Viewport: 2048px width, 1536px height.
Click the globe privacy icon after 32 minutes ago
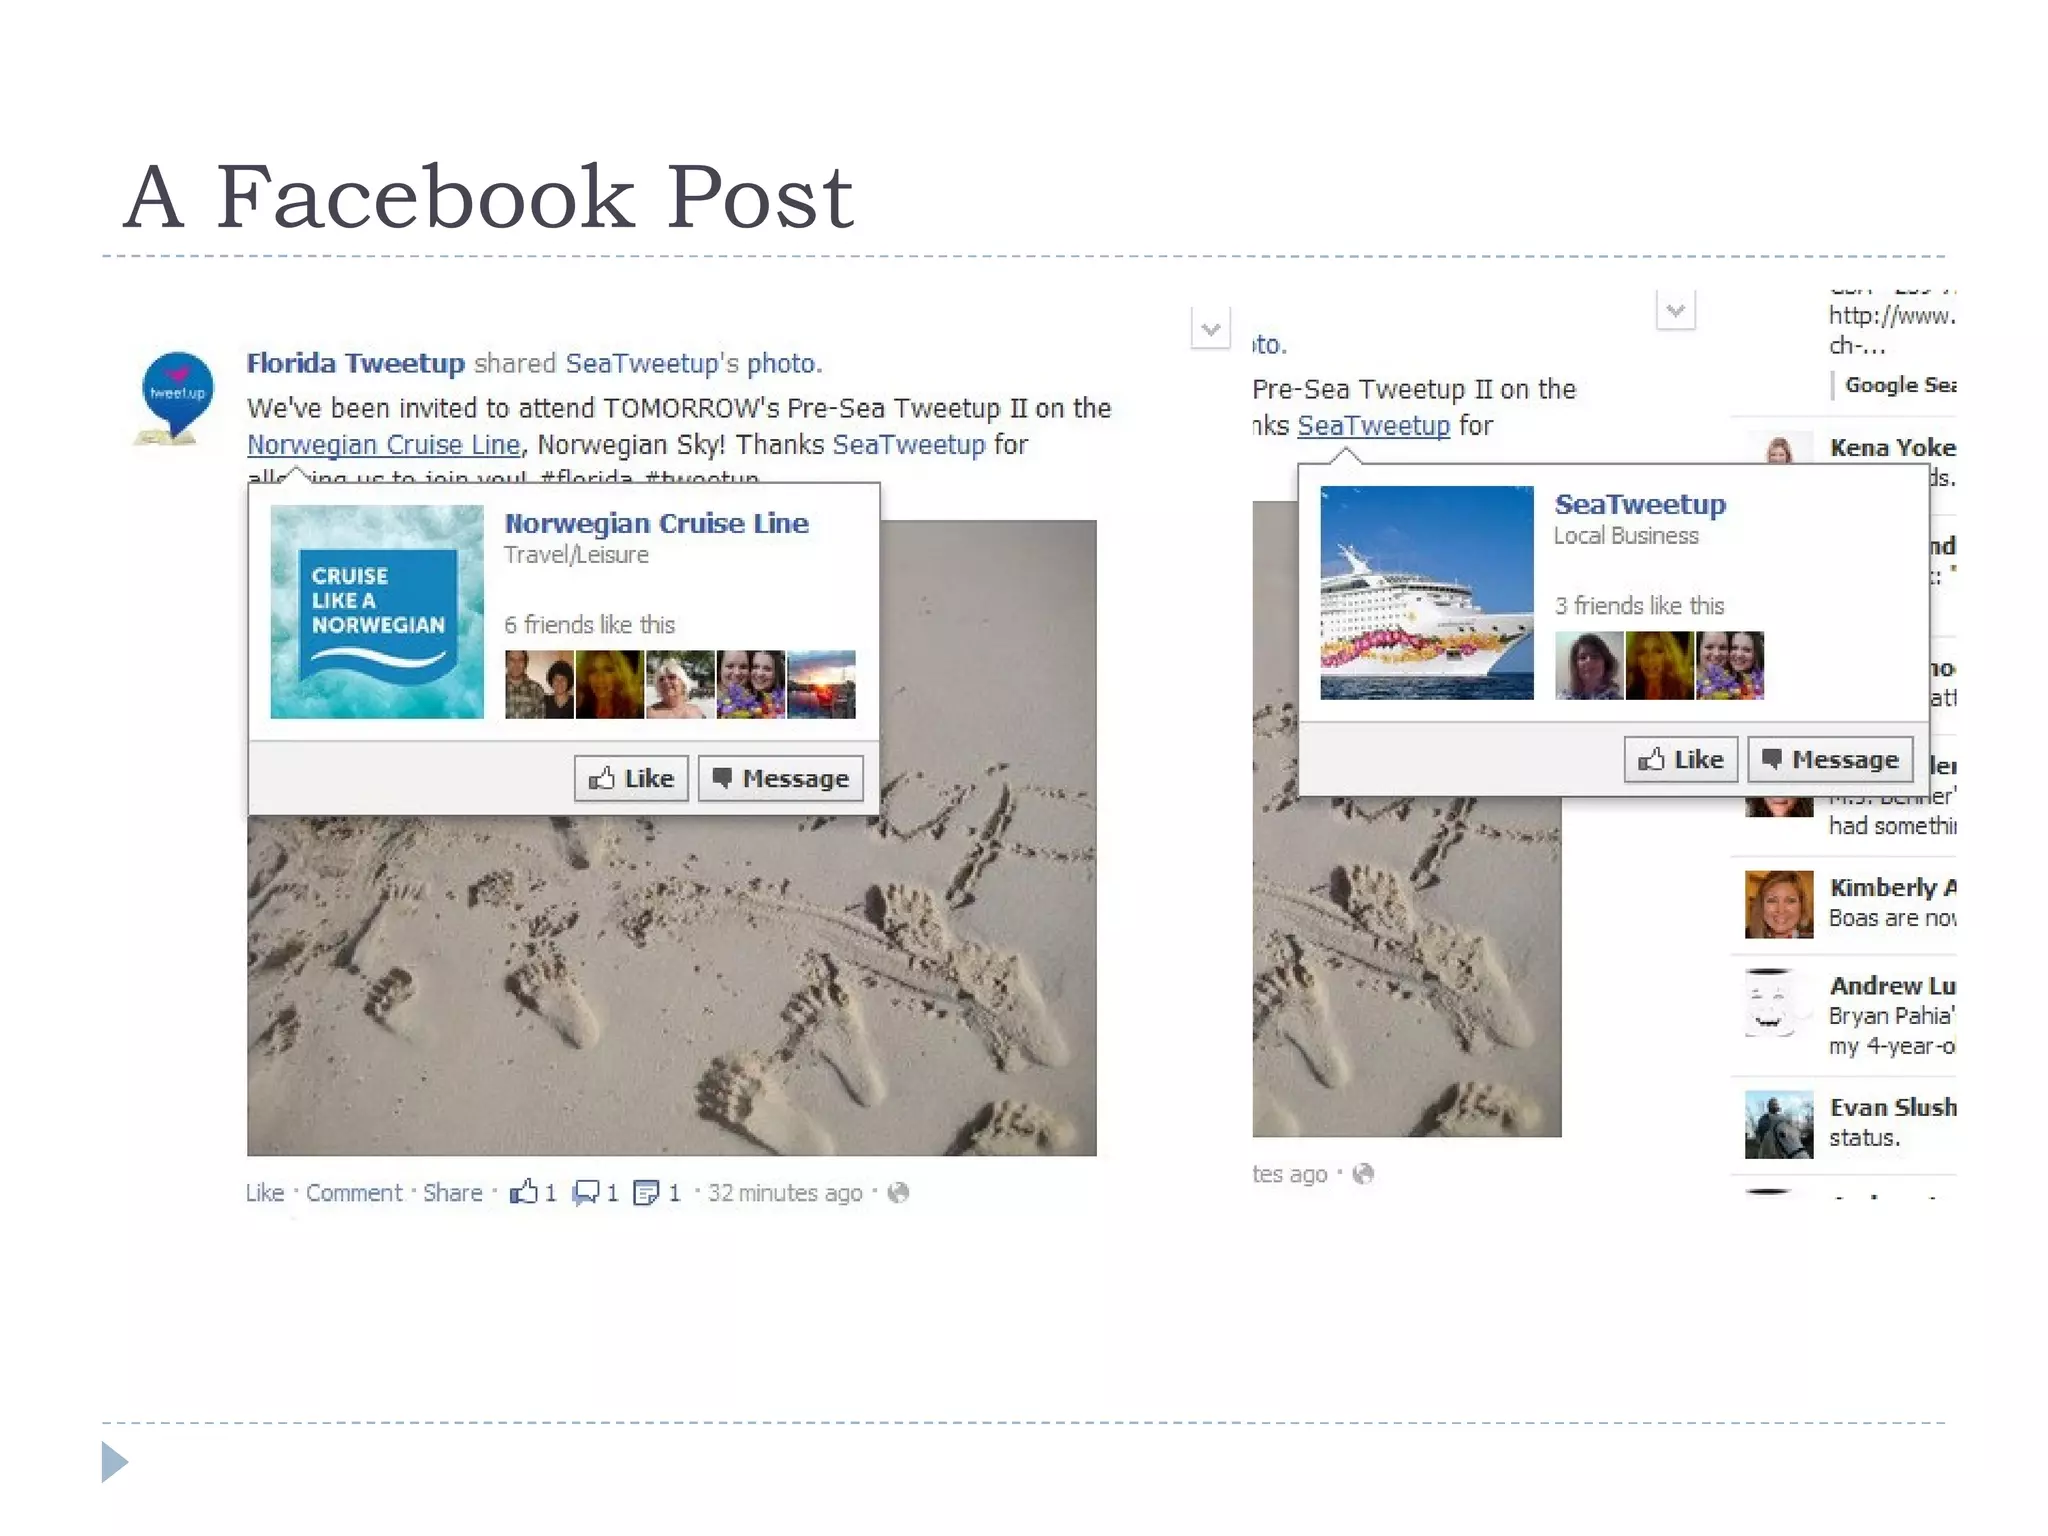tap(898, 1192)
